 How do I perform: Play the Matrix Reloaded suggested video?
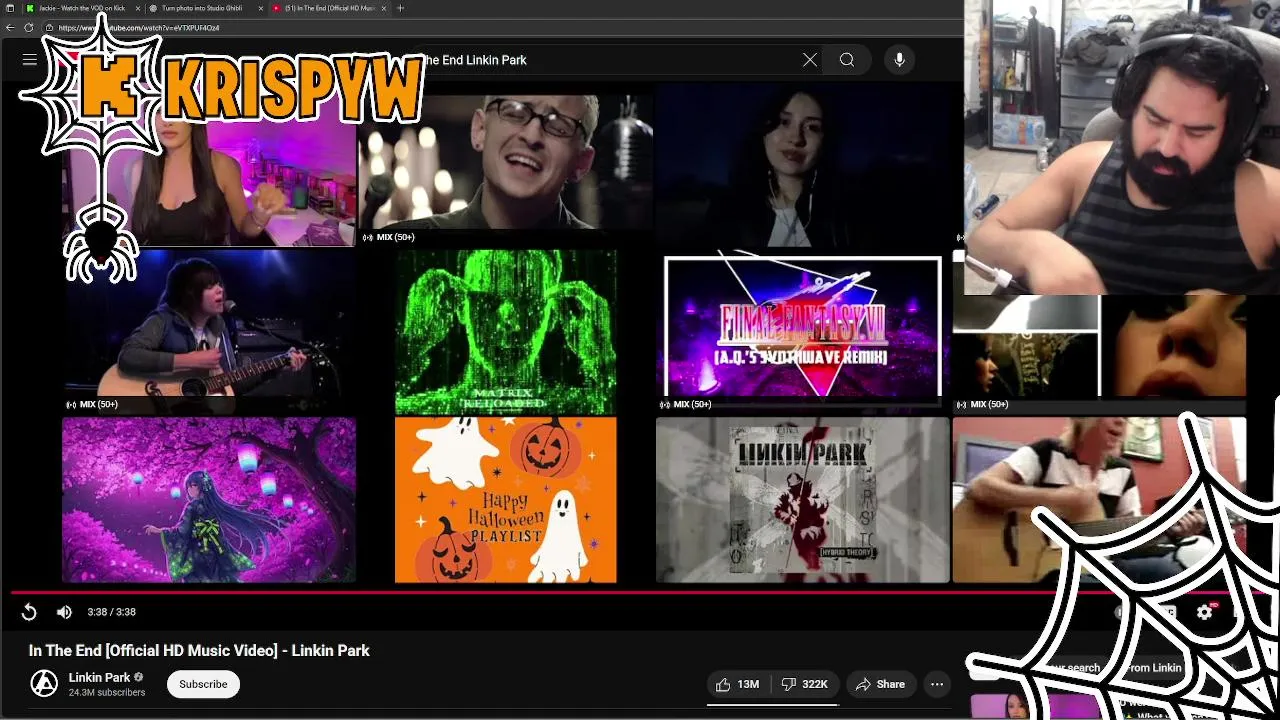(506, 332)
